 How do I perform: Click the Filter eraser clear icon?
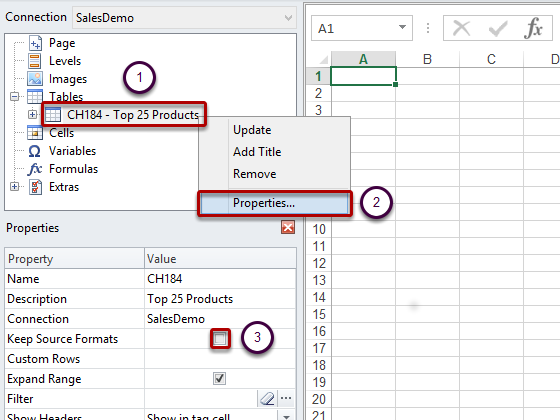click(x=267, y=398)
